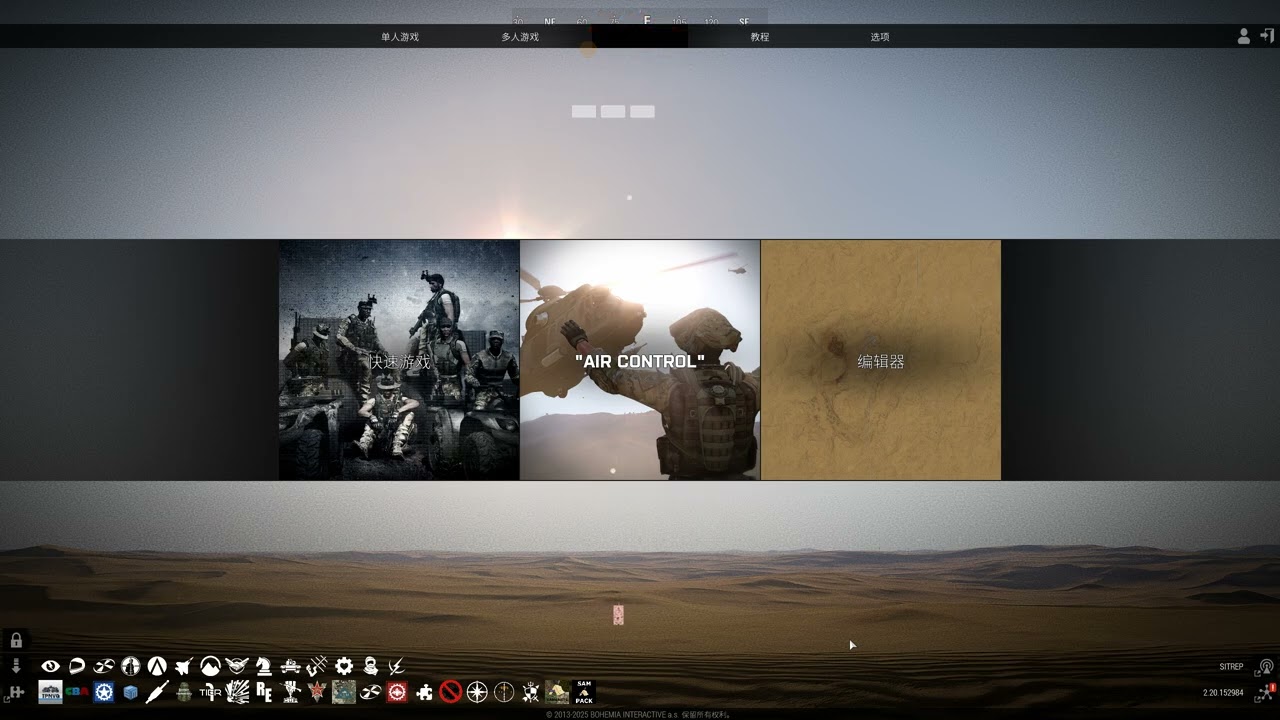Open the 编辑器 editor tile

(x=881, y=360)
